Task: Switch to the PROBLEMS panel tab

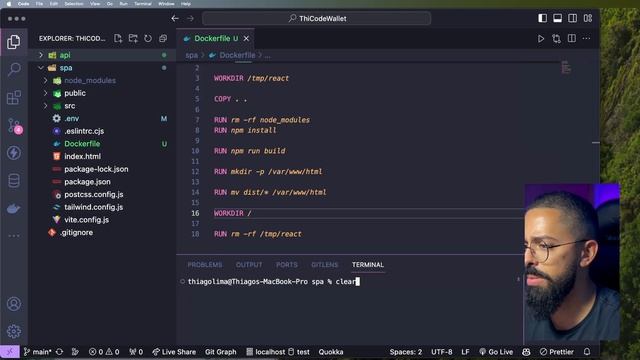Action: (x=205, y=264)
